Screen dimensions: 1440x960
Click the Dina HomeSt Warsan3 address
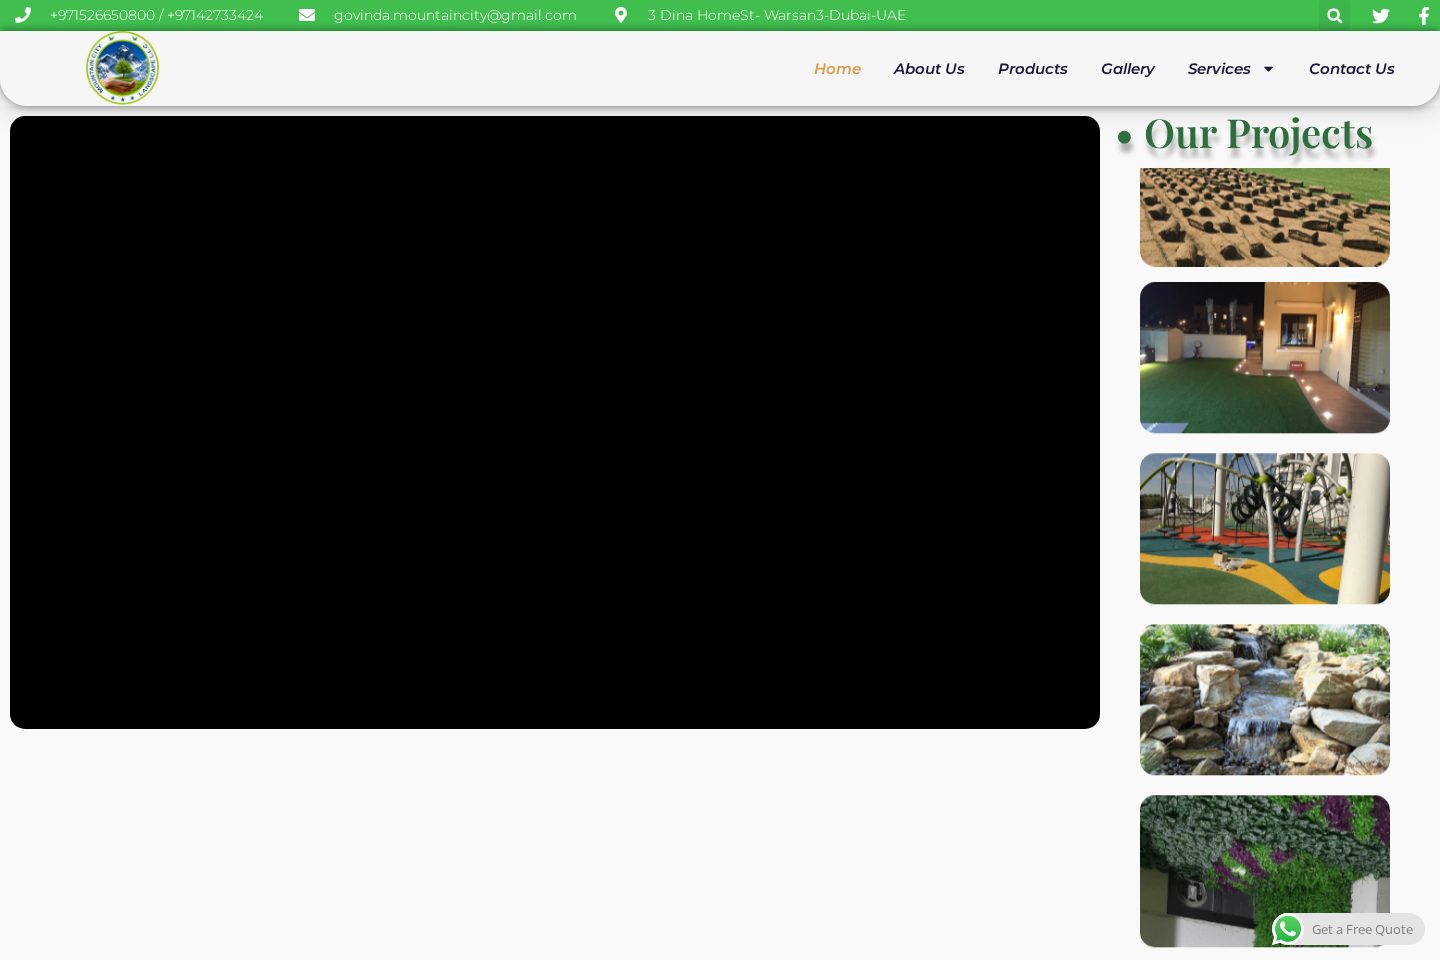[777, 15]
